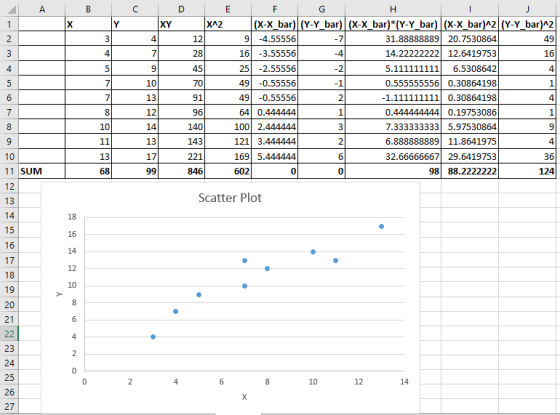Click the SUM label cell

[42, 171]
